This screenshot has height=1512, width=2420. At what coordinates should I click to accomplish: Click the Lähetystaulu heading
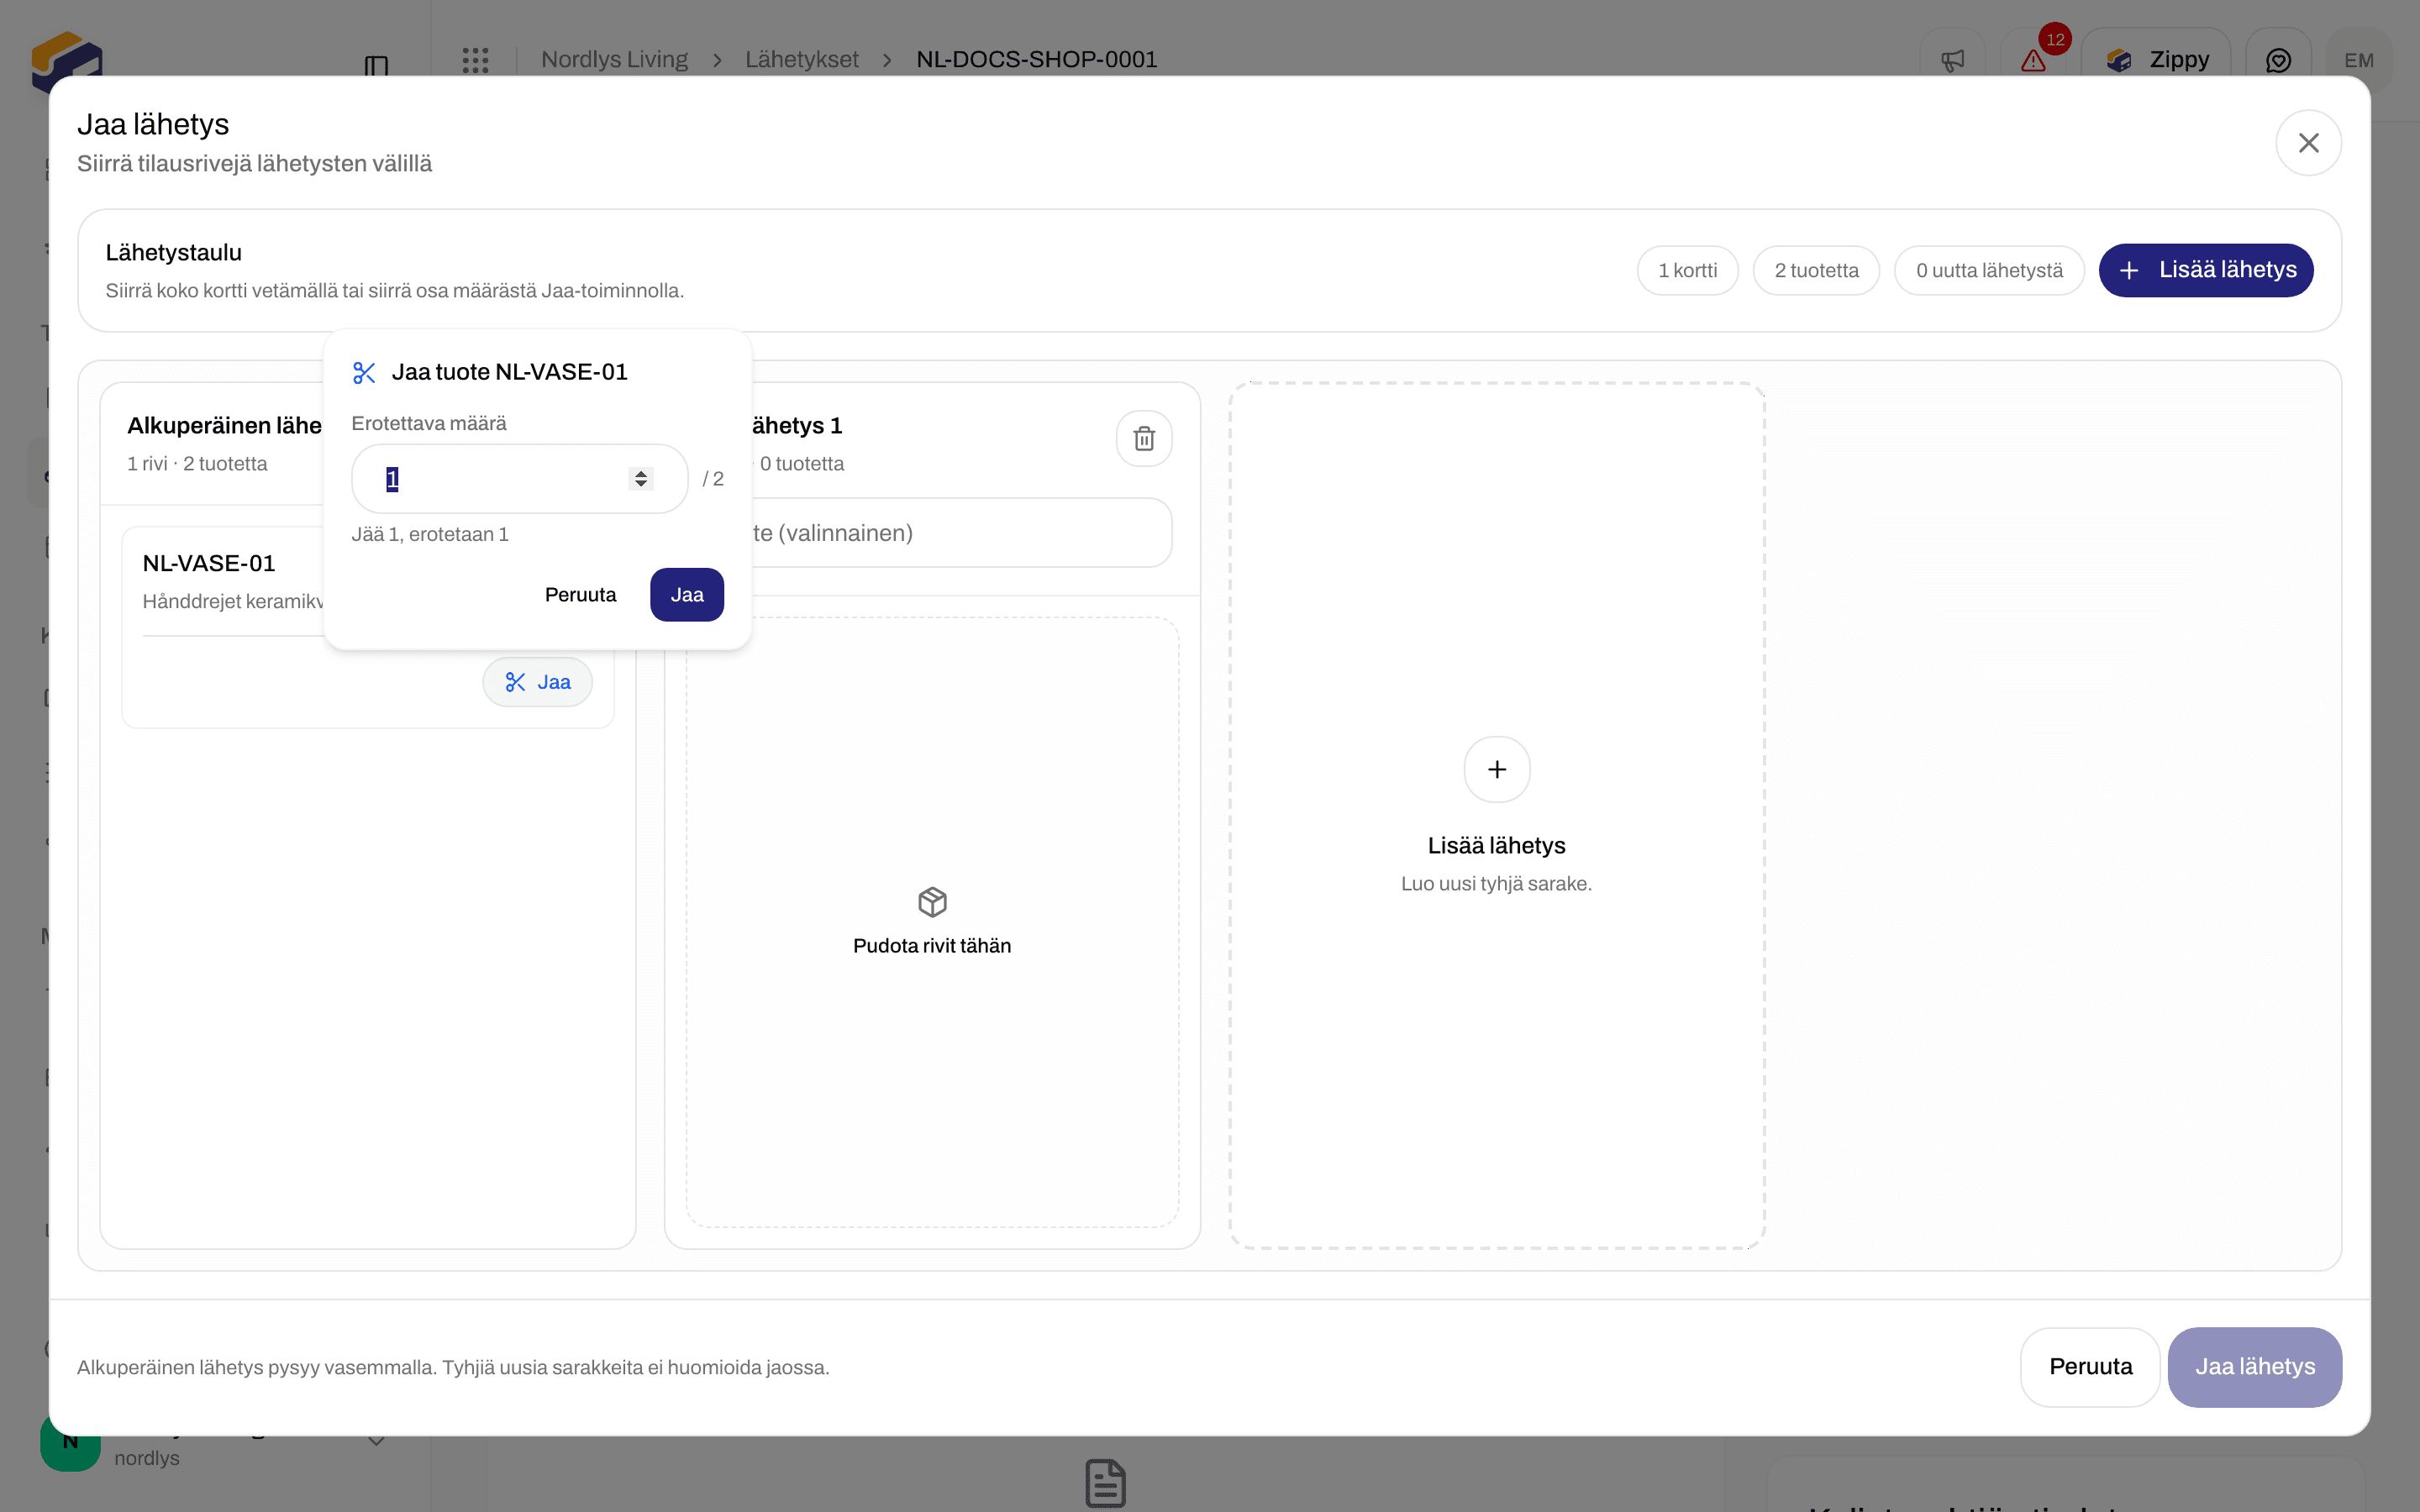[174, 252]
